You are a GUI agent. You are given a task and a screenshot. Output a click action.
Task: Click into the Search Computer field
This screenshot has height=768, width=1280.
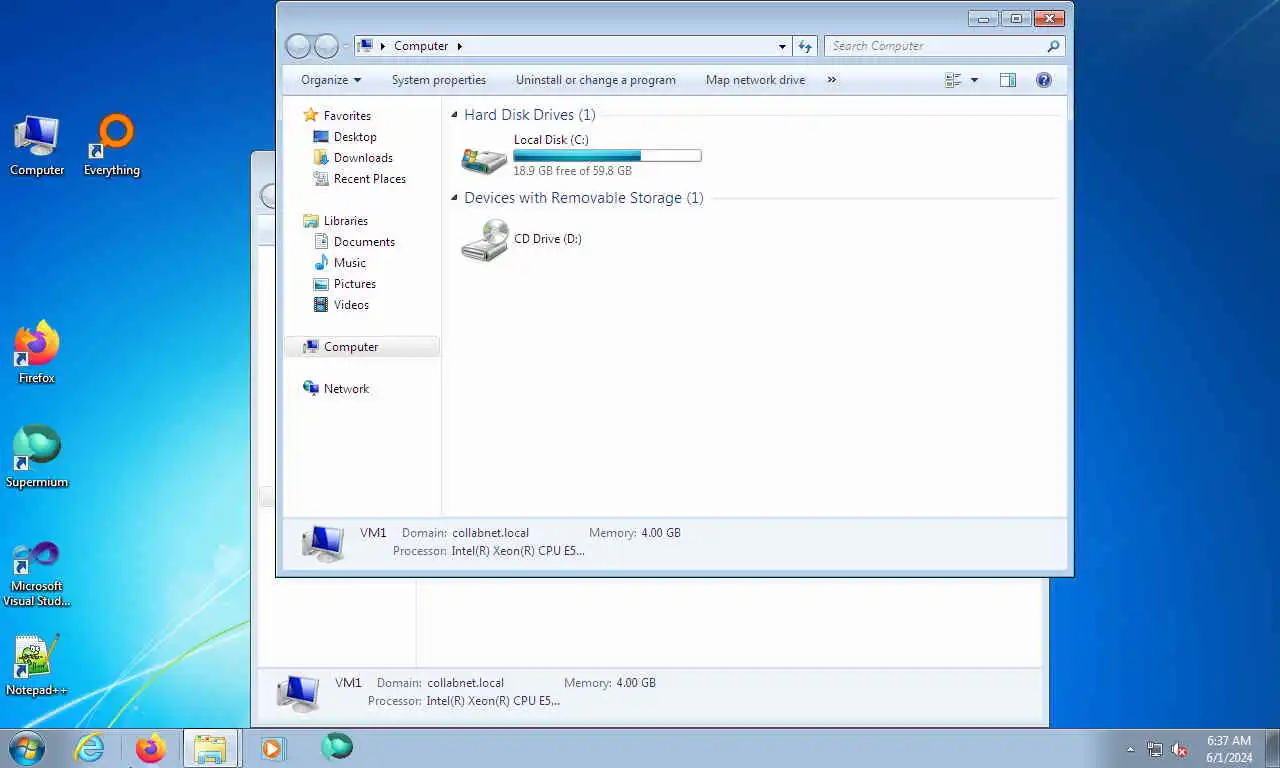944,46
